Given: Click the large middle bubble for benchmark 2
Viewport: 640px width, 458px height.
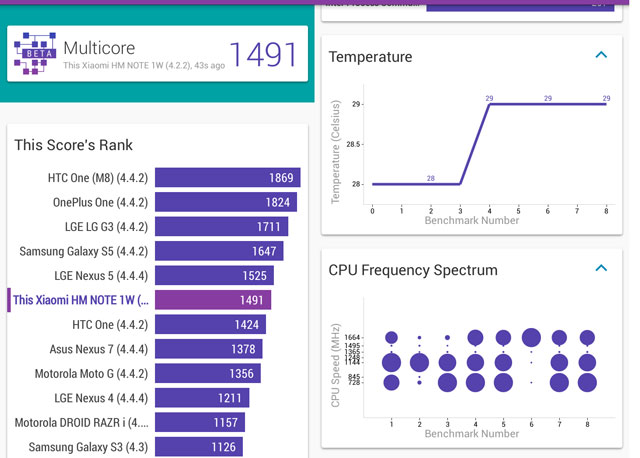Looking at the screenshot, I should [419, 362].
